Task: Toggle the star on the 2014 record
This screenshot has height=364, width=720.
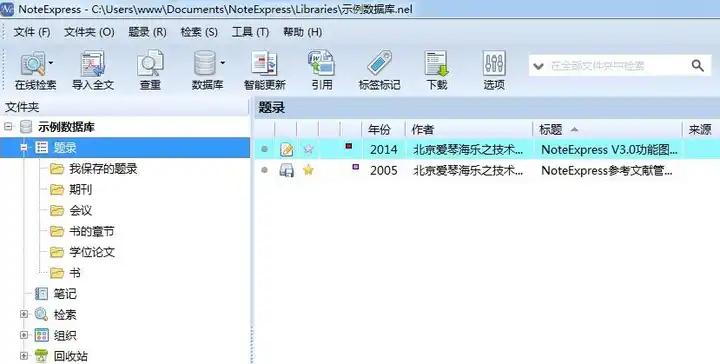Action: [x=309, y=149]
